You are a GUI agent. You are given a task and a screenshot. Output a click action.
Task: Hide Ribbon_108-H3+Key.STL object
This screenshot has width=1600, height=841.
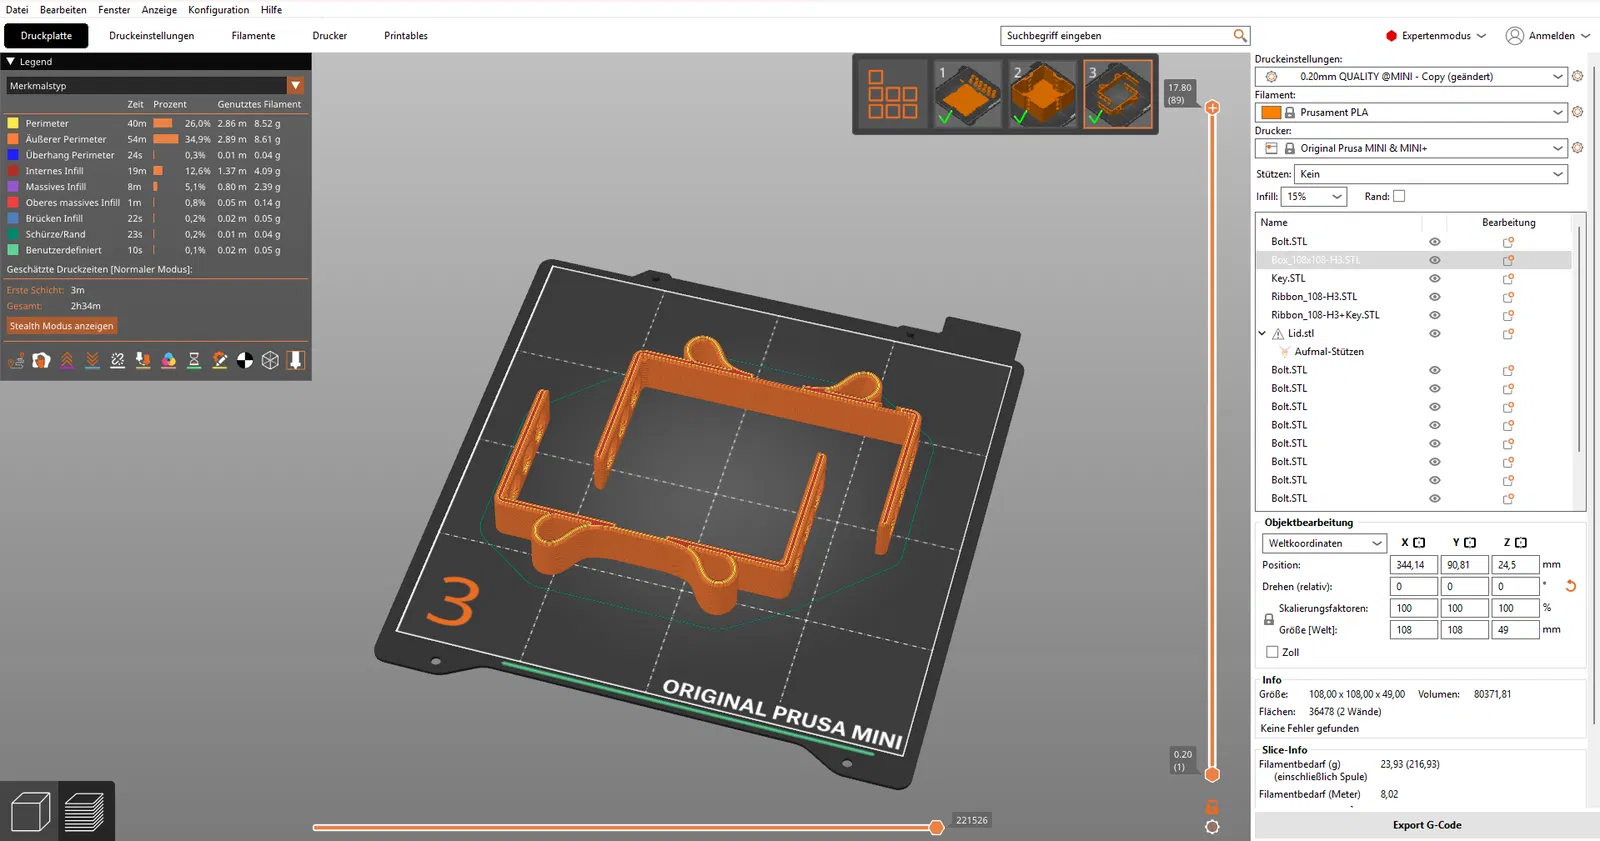pos(1435,315)
